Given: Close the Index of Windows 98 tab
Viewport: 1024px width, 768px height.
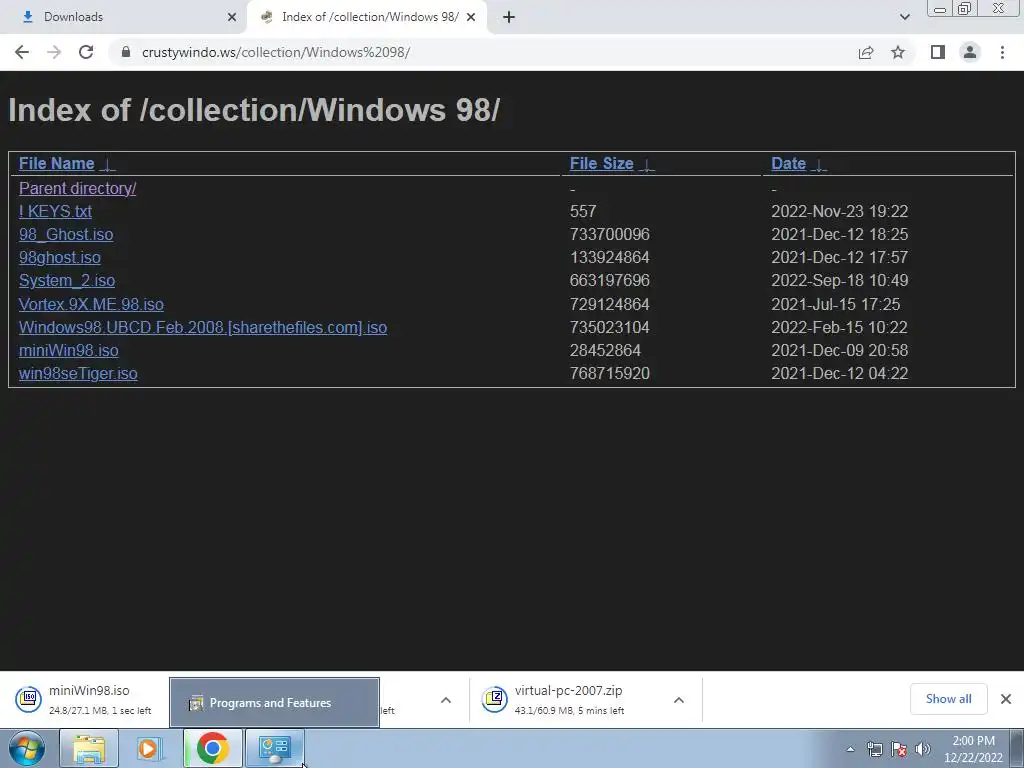Looking at the screenshot, I should tap(471, 17).
